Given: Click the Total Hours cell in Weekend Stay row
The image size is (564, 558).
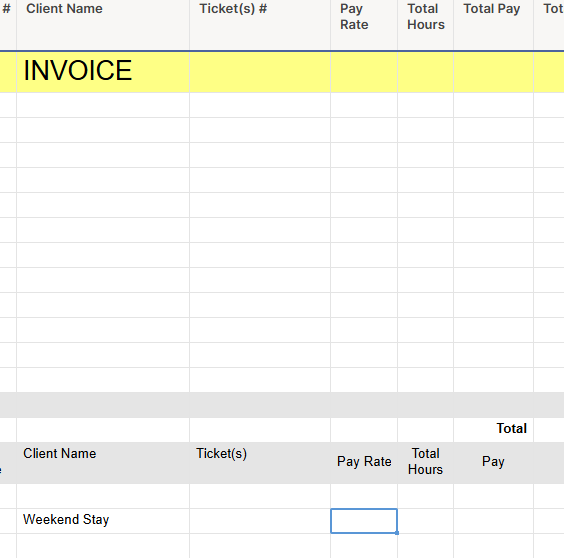Looking at the screenshot, I should (426, 521).
